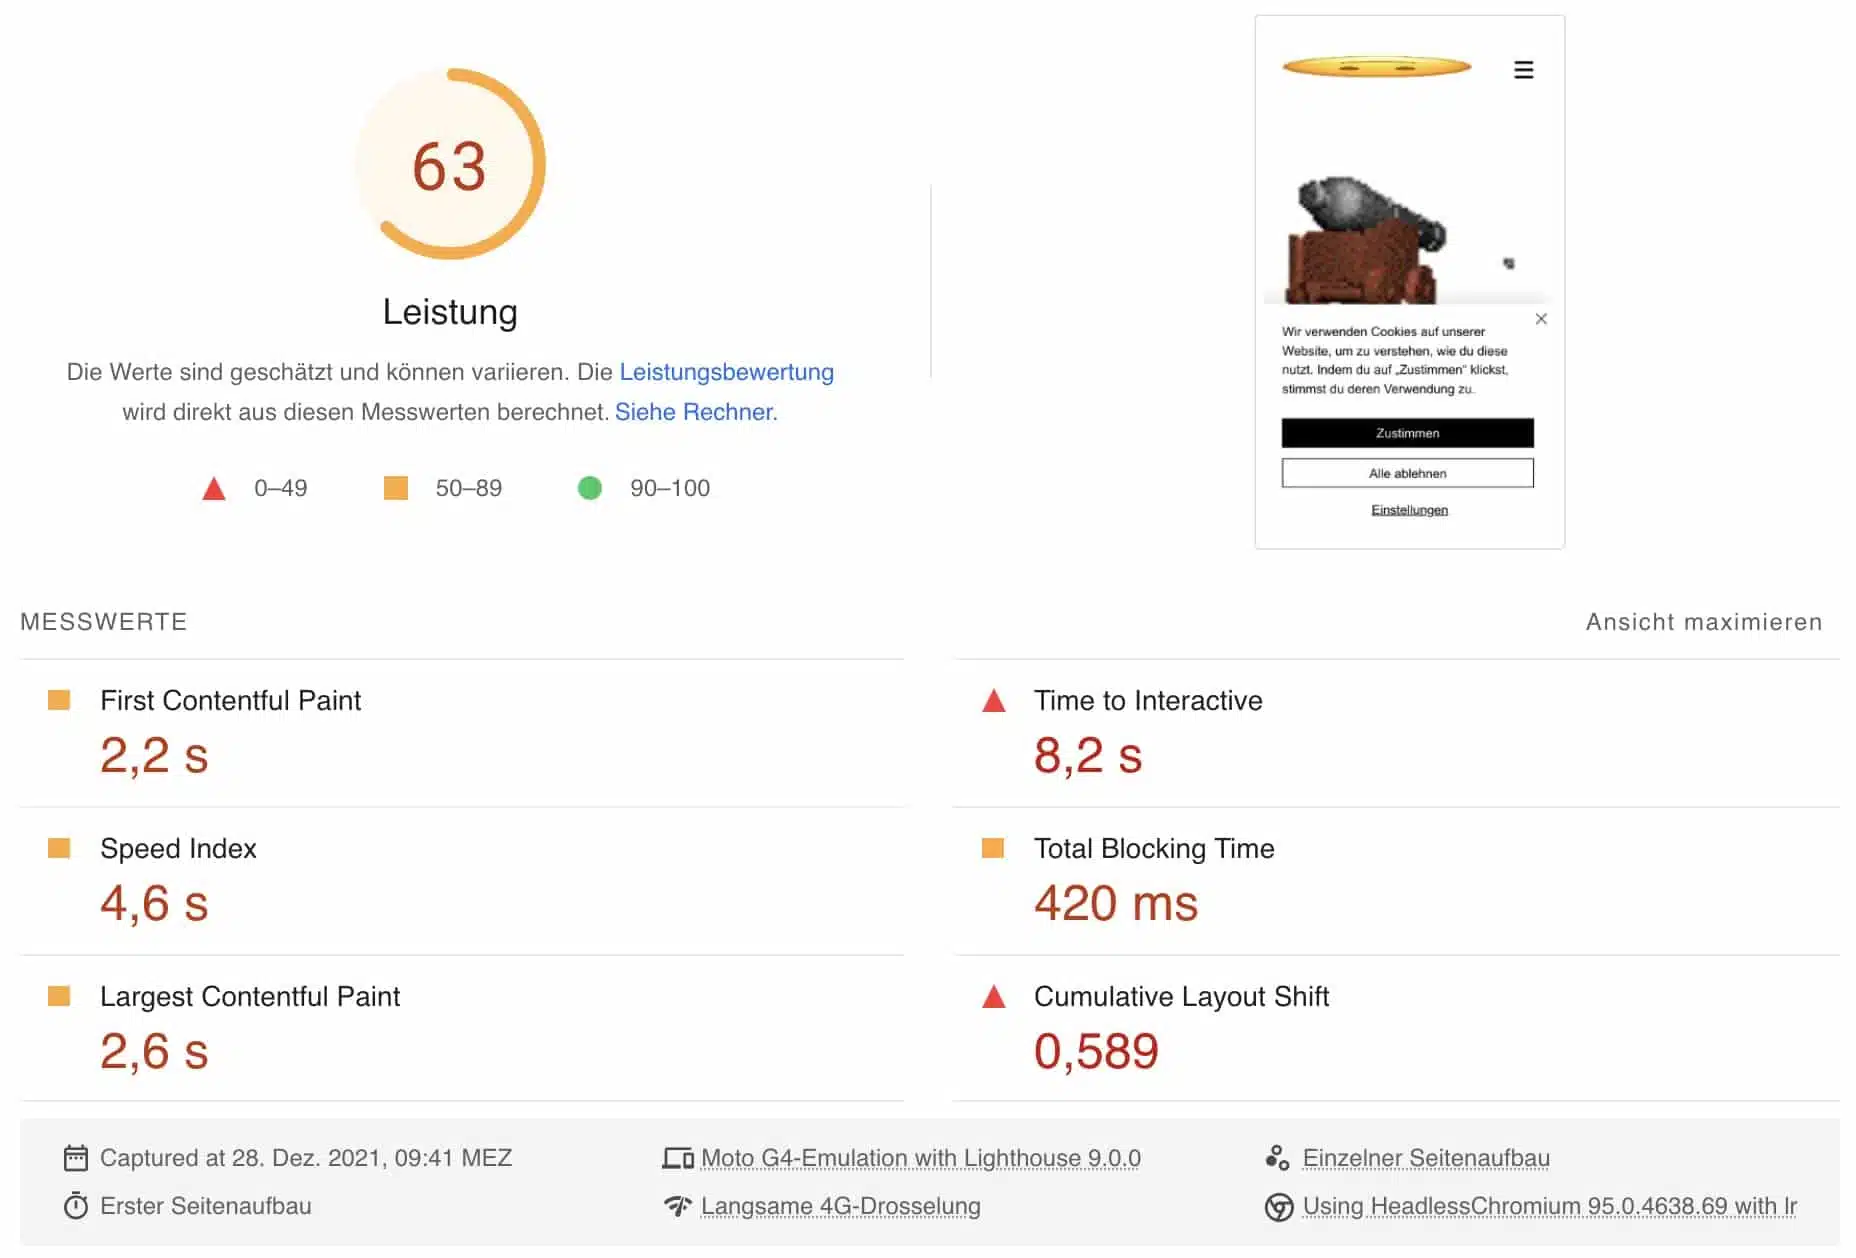Dismiss the cookie banner with the X

(1540, 318)
